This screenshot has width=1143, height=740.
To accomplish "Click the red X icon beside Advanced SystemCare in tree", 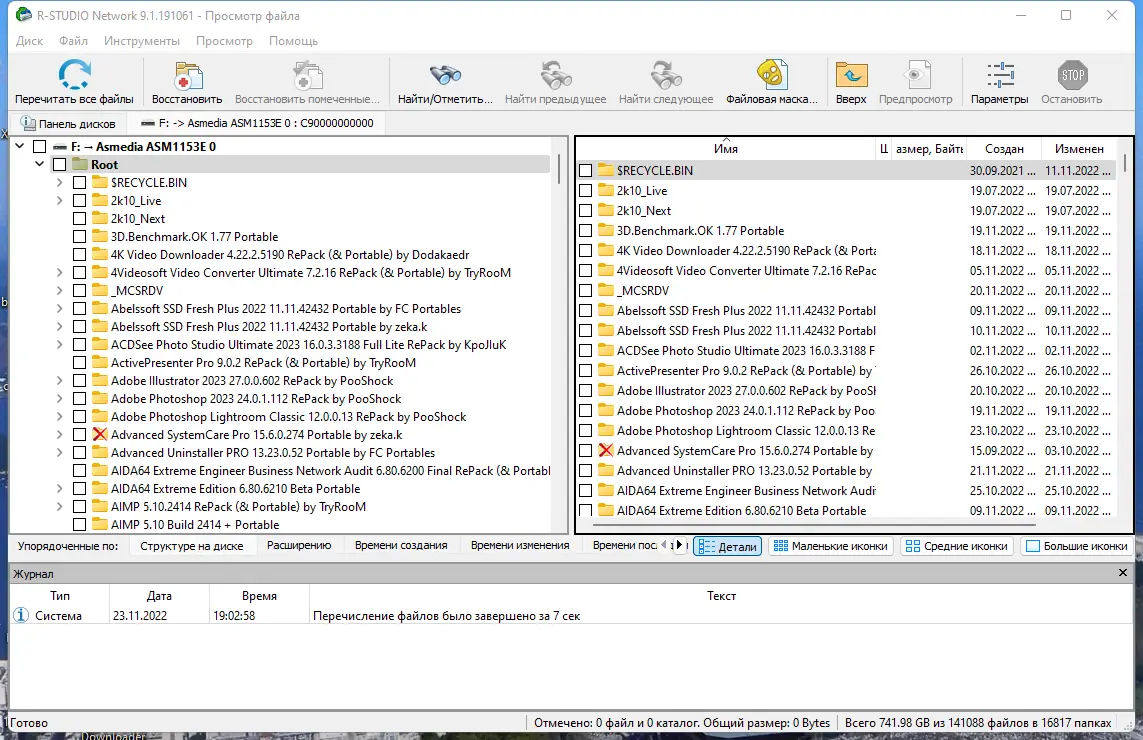I will 100,435.
